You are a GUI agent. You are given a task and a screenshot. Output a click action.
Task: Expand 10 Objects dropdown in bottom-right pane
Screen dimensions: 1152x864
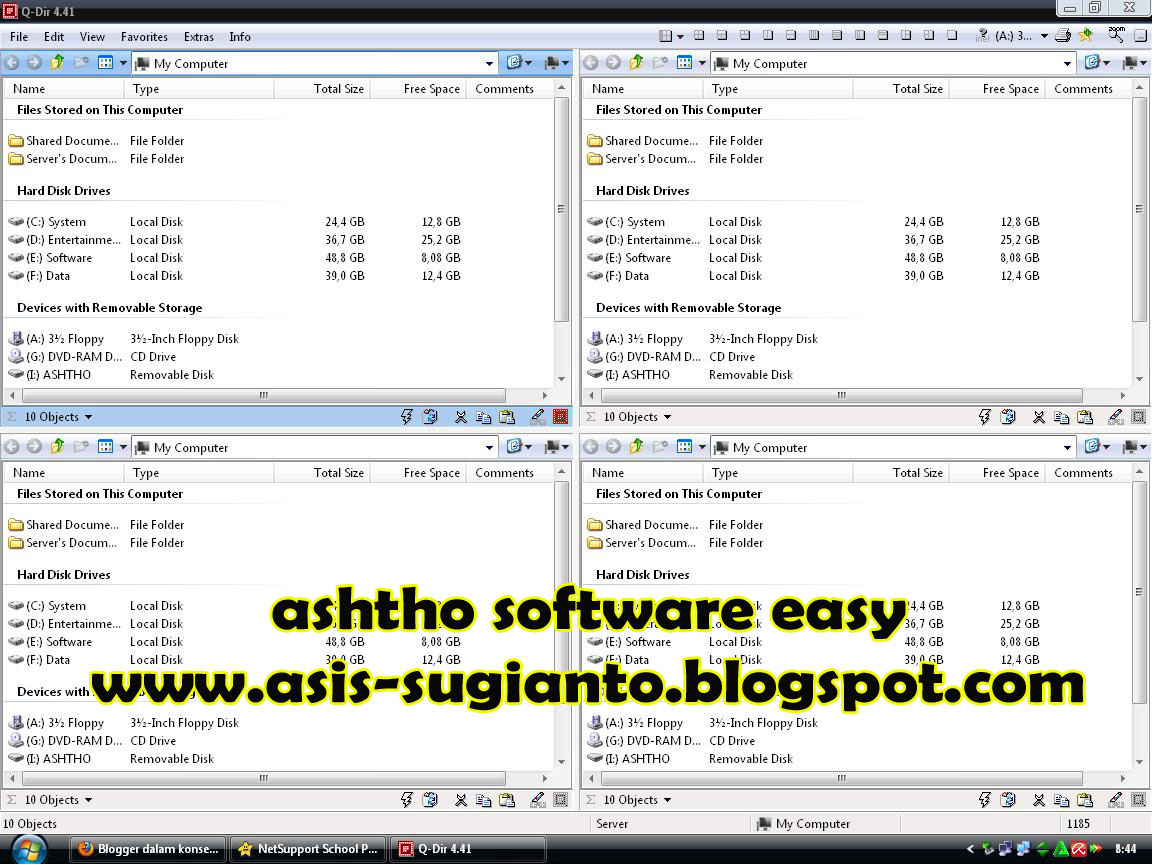(x=667, y=800)
